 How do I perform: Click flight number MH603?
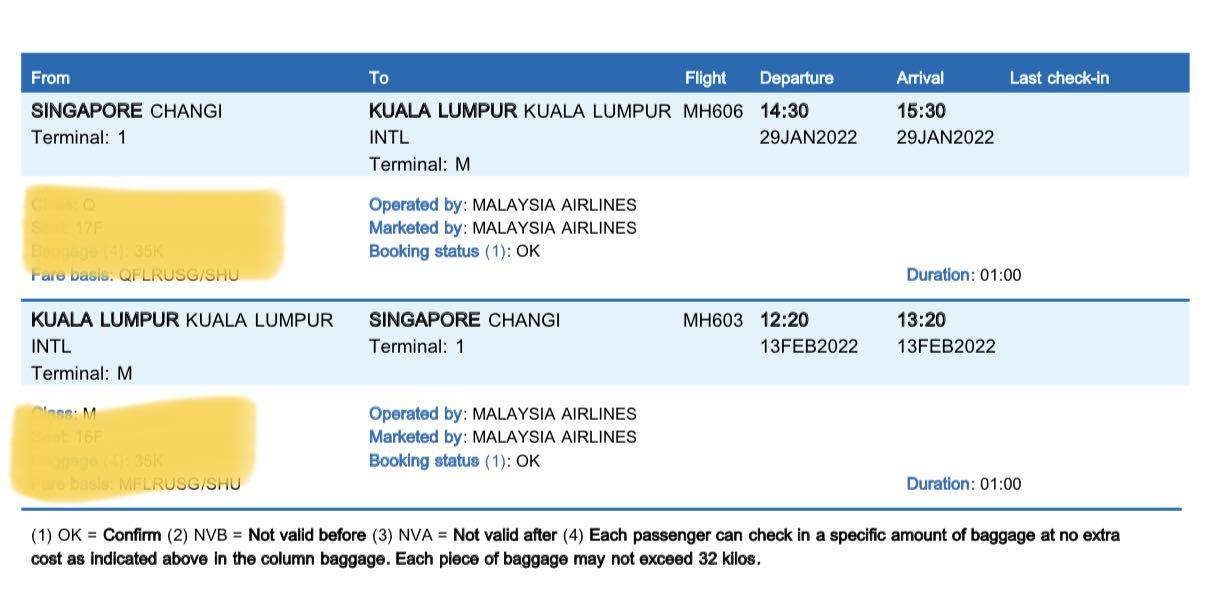point(713,321)
